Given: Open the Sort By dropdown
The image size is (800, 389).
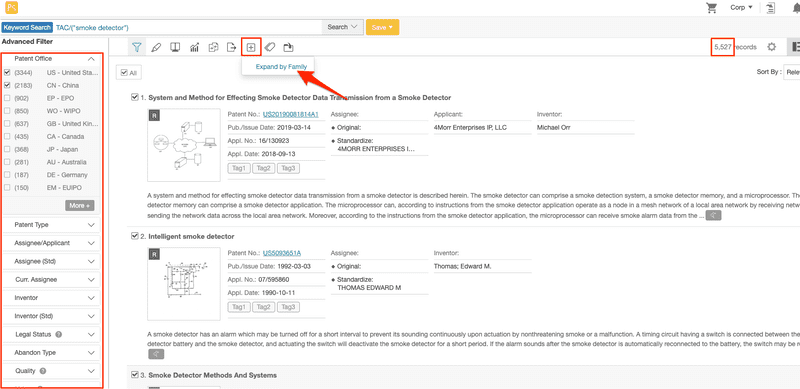Looking at the screenshot, I should point(791,72).
